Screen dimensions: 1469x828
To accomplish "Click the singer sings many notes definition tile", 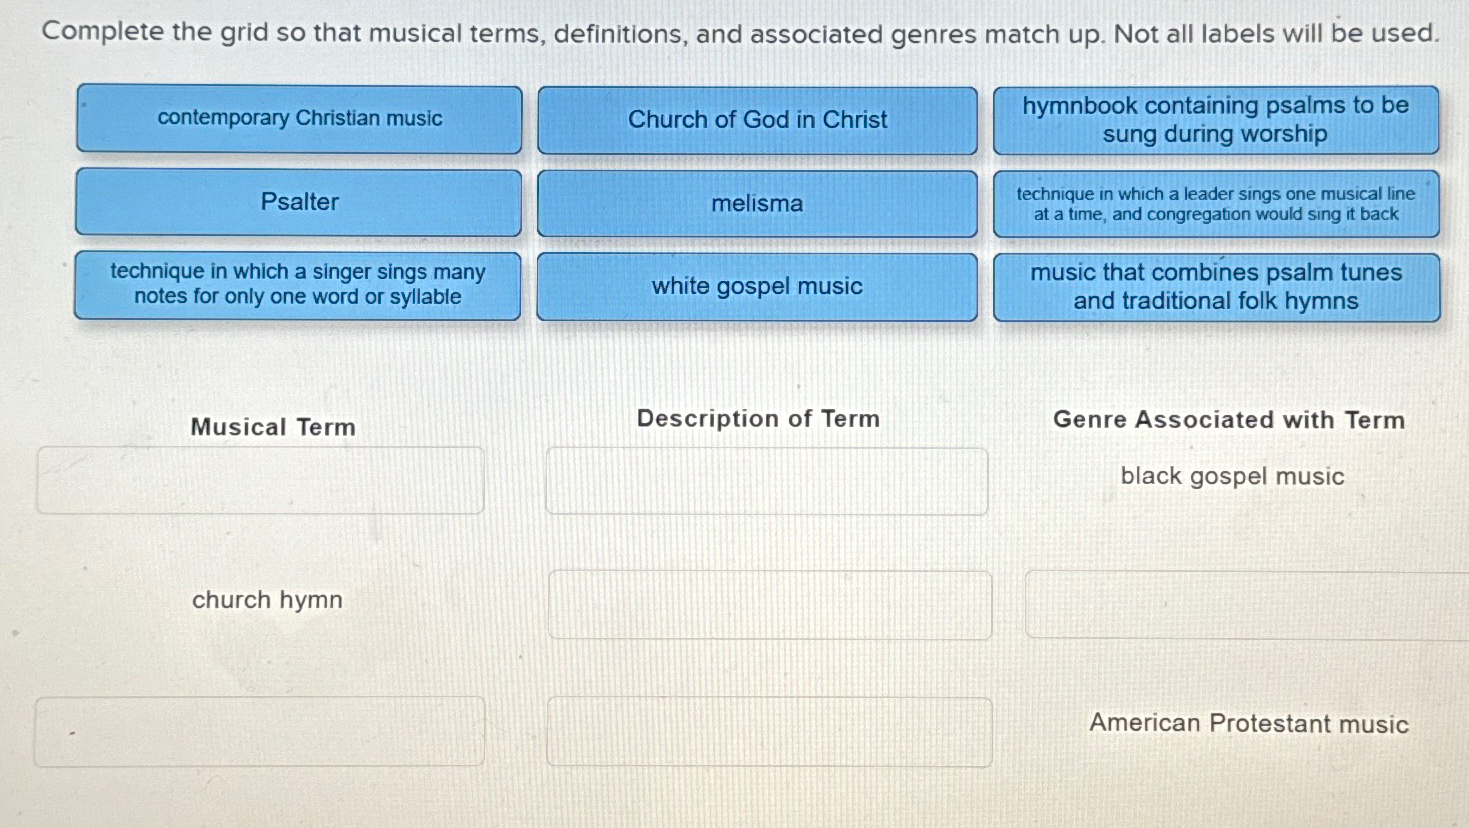I will pyautogui.click(x=298, y=286).
